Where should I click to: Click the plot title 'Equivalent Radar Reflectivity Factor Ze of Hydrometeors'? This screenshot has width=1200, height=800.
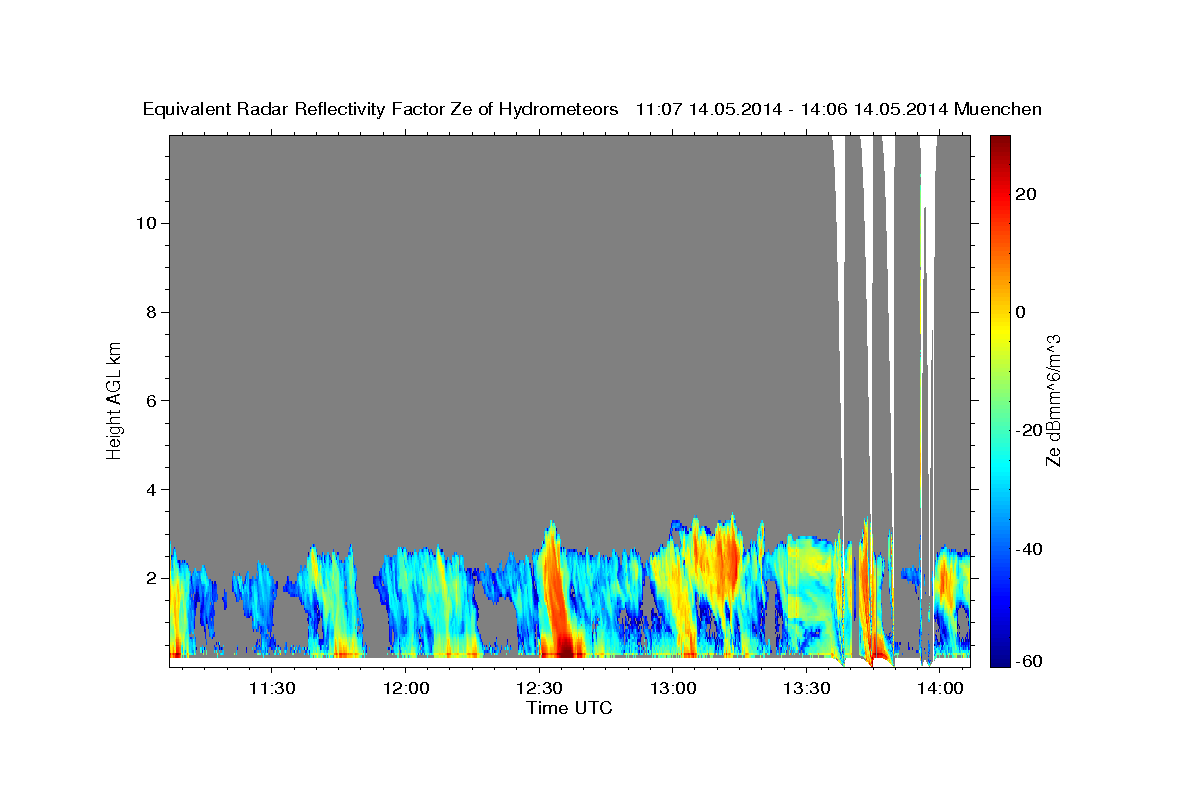tap(381, 109)
